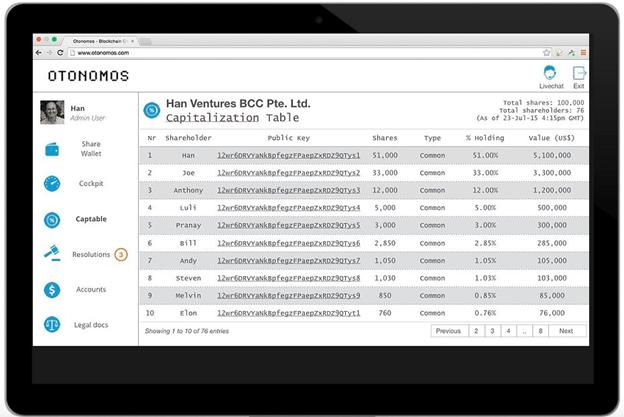Open Bill's public key link
The image size is (624, 417).
tap(289, 243)
